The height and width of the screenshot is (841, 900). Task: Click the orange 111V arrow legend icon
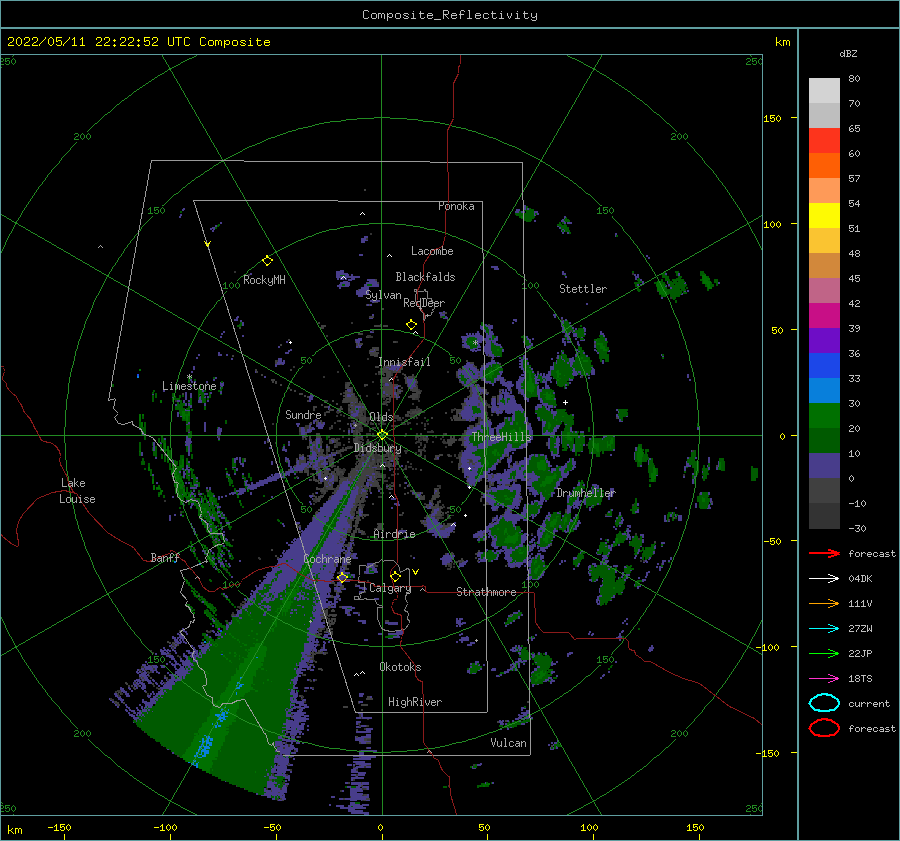click(x=824, y=603)
